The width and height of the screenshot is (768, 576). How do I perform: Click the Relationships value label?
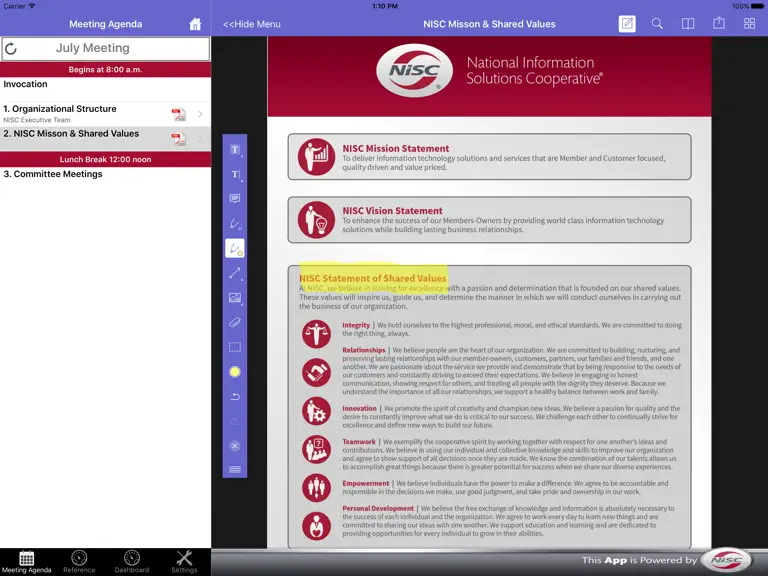pos(364,350)
